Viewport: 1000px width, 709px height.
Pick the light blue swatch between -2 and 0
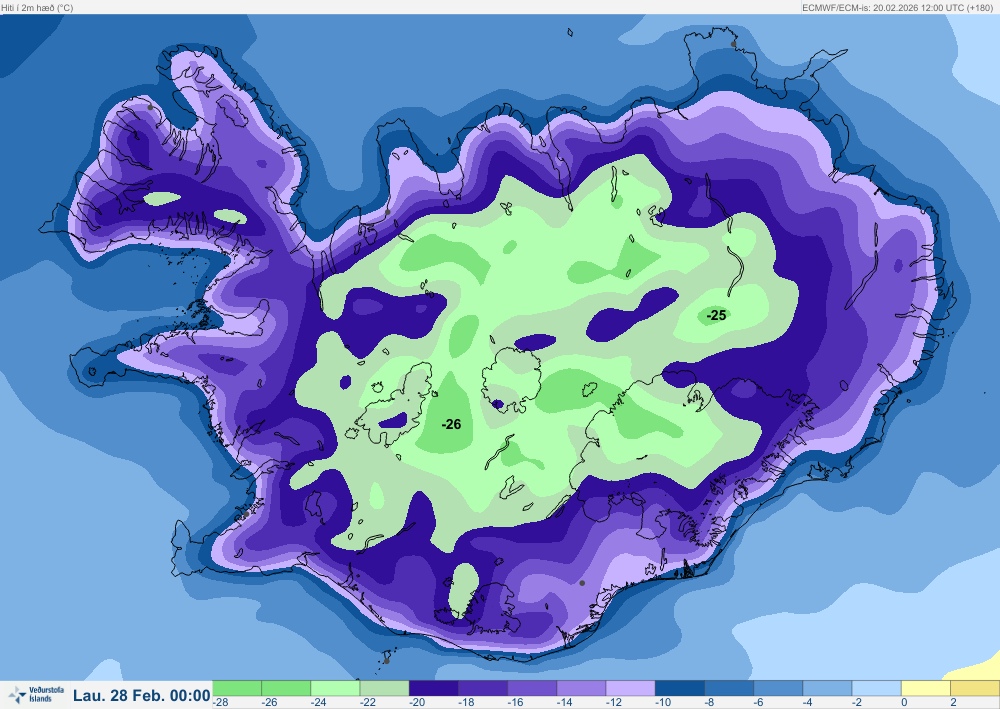(876, 688)
